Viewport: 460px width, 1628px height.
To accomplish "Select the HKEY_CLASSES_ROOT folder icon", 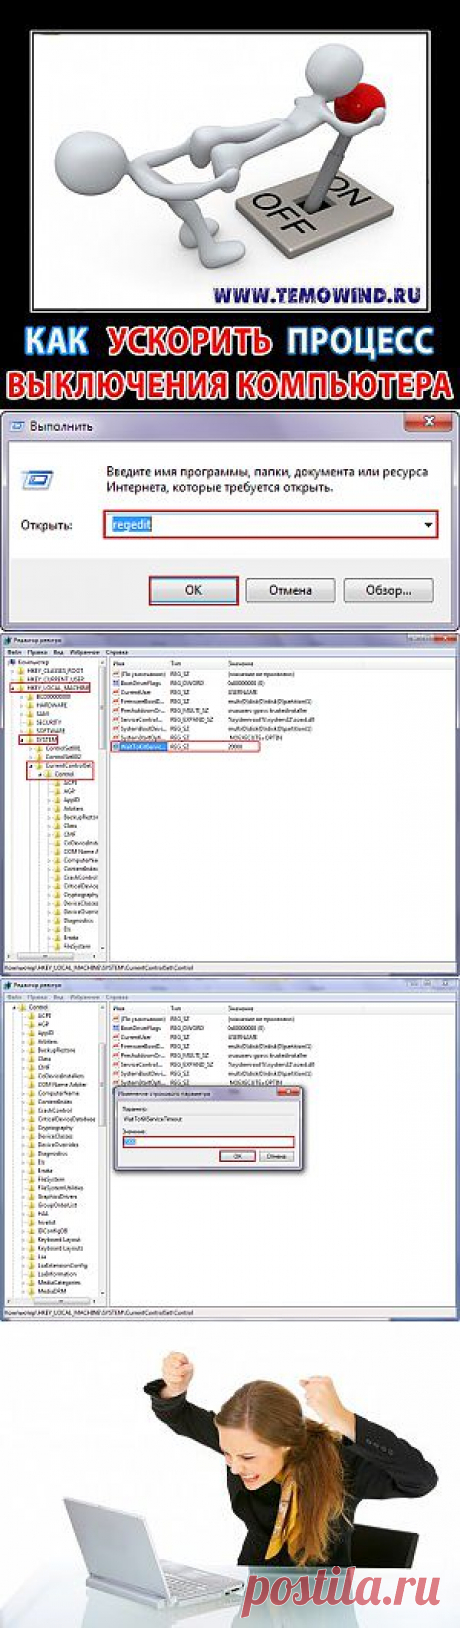I will 20,671.
